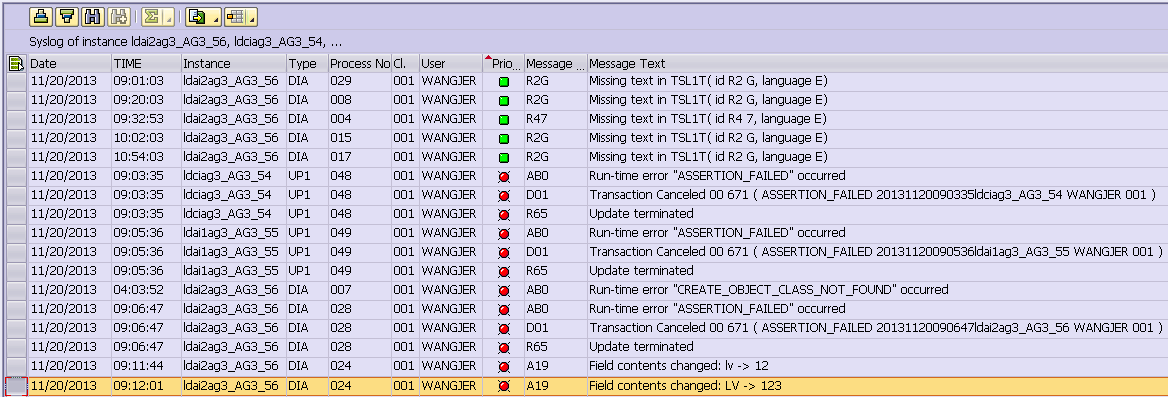Click green priority icon in 09:01:03 row
1168x397 pixels.
[x=504, y=81]
